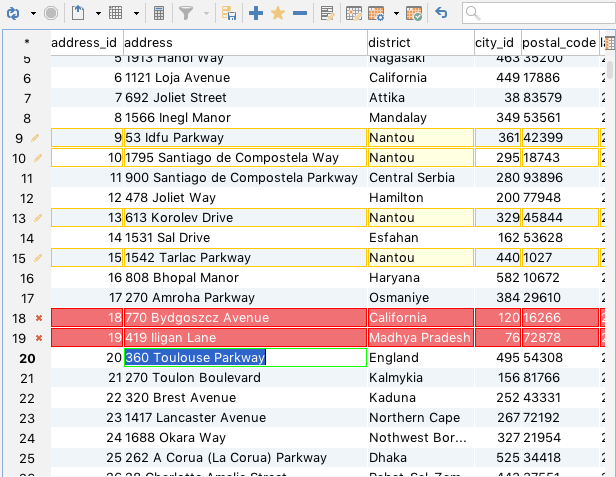
Task: Click the refresh data icon
Action: click(12, 13)
